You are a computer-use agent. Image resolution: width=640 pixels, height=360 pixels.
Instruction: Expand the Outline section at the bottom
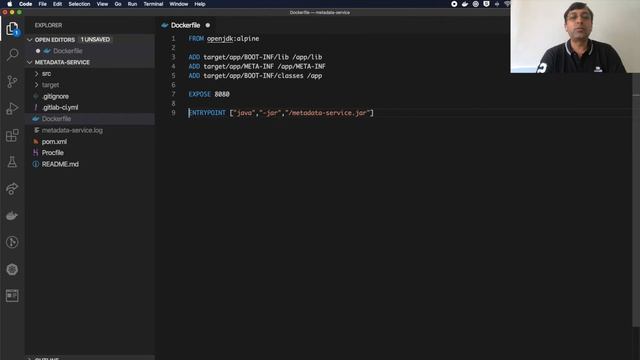[29, 358]
